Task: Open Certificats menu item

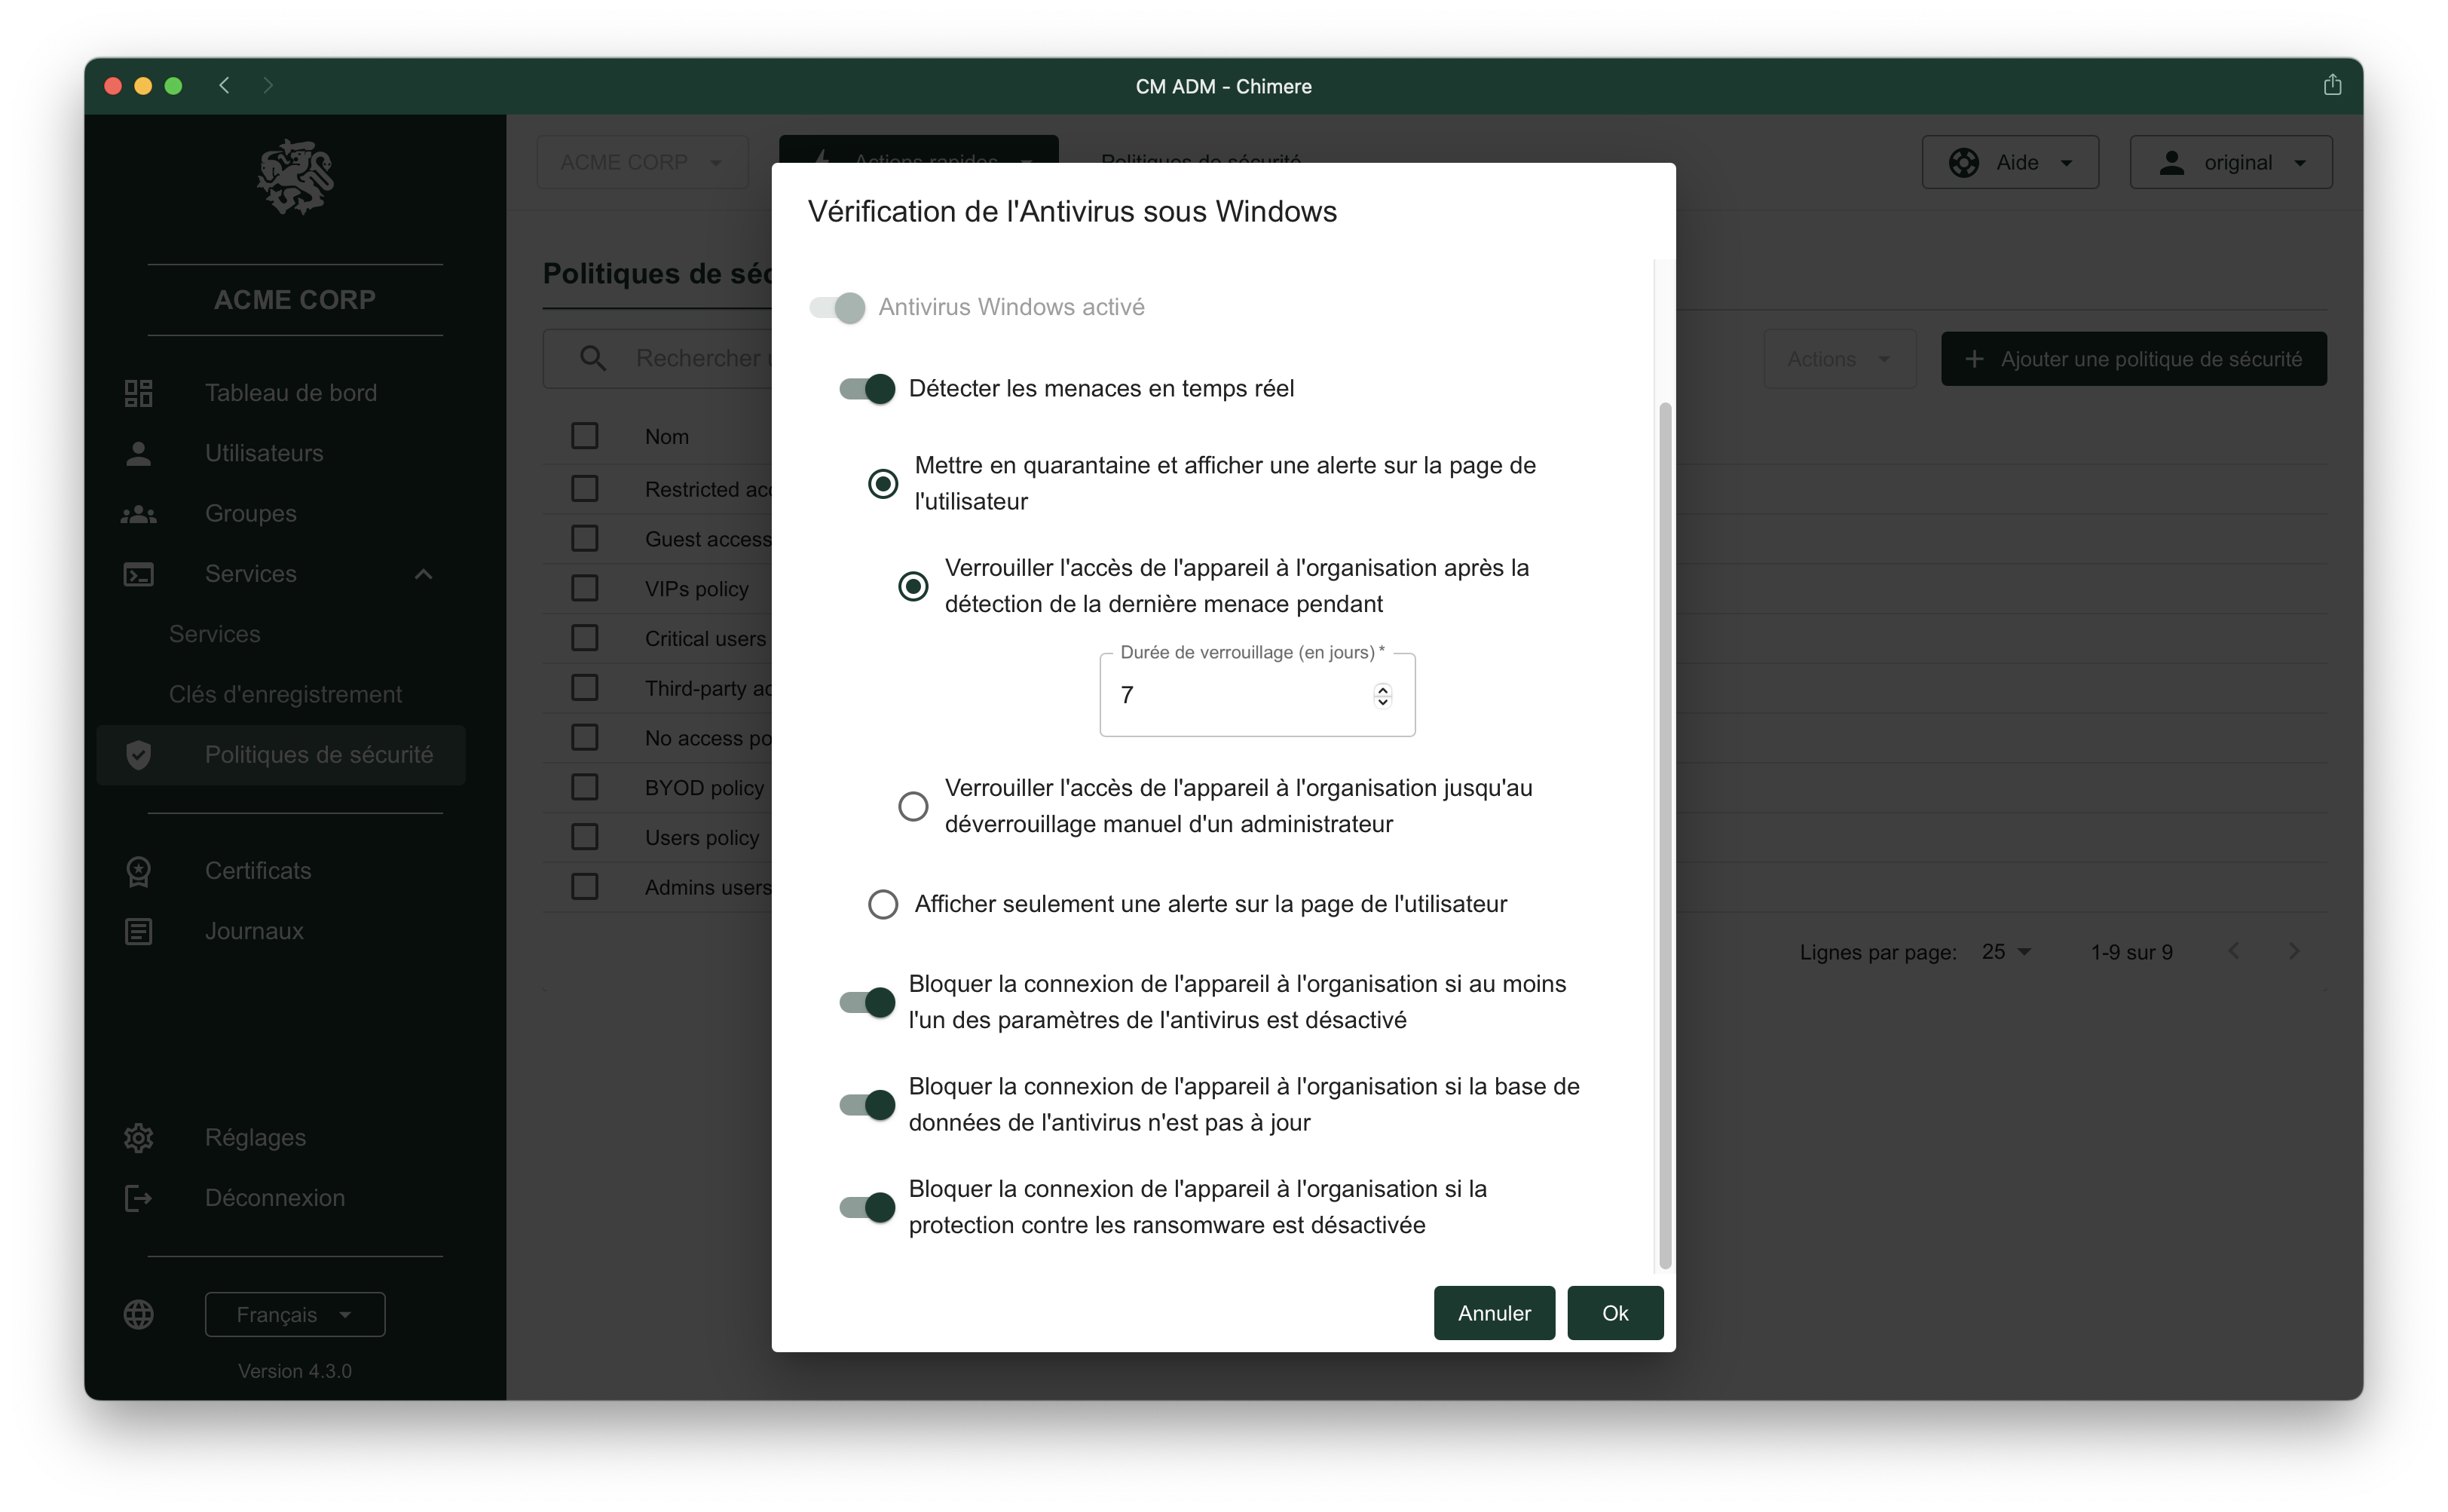Action: (x=258, y=871)
